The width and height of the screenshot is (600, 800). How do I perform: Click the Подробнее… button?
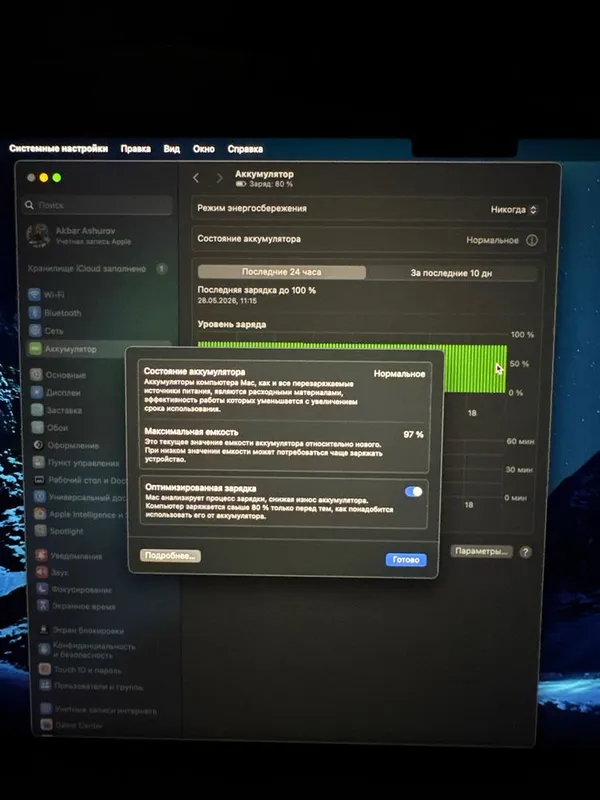pyautogui.click(x=170, y=556)
